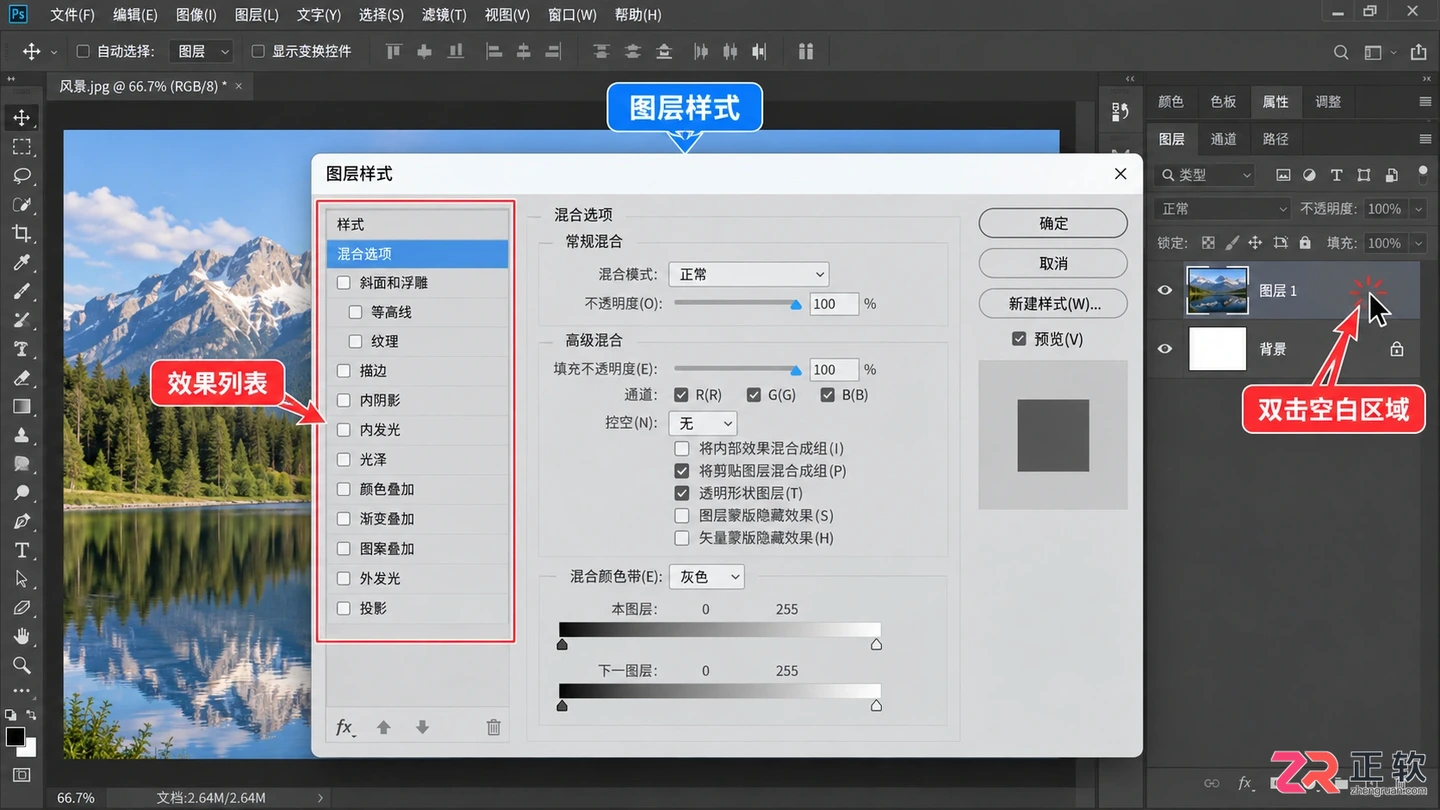1440x810 pixels.
Task: Open the 类型 layer filter dropdown
Action: tap(1204, 175)
